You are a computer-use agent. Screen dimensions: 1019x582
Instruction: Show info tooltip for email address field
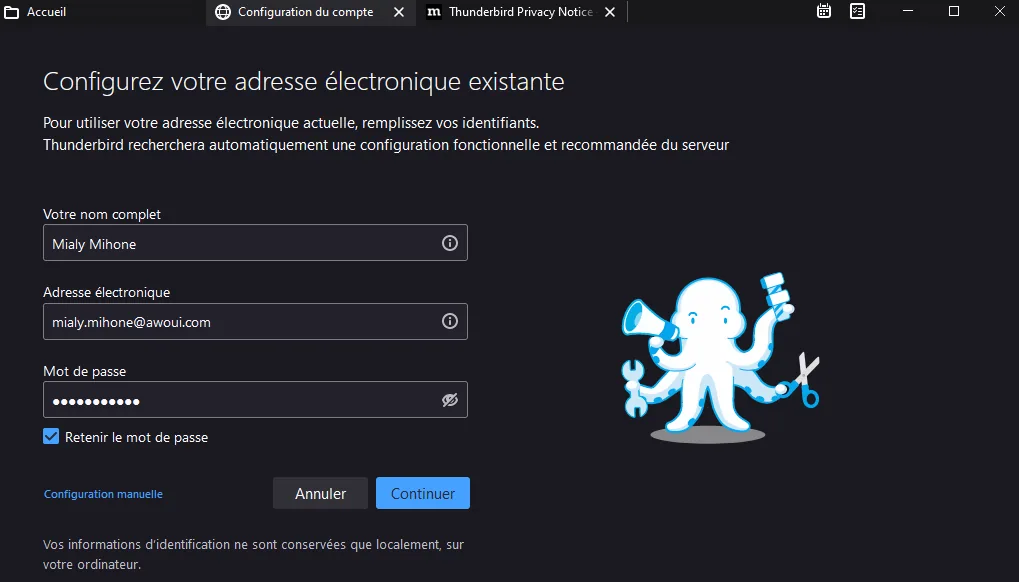pyautogui.click(x=450, y=321)
